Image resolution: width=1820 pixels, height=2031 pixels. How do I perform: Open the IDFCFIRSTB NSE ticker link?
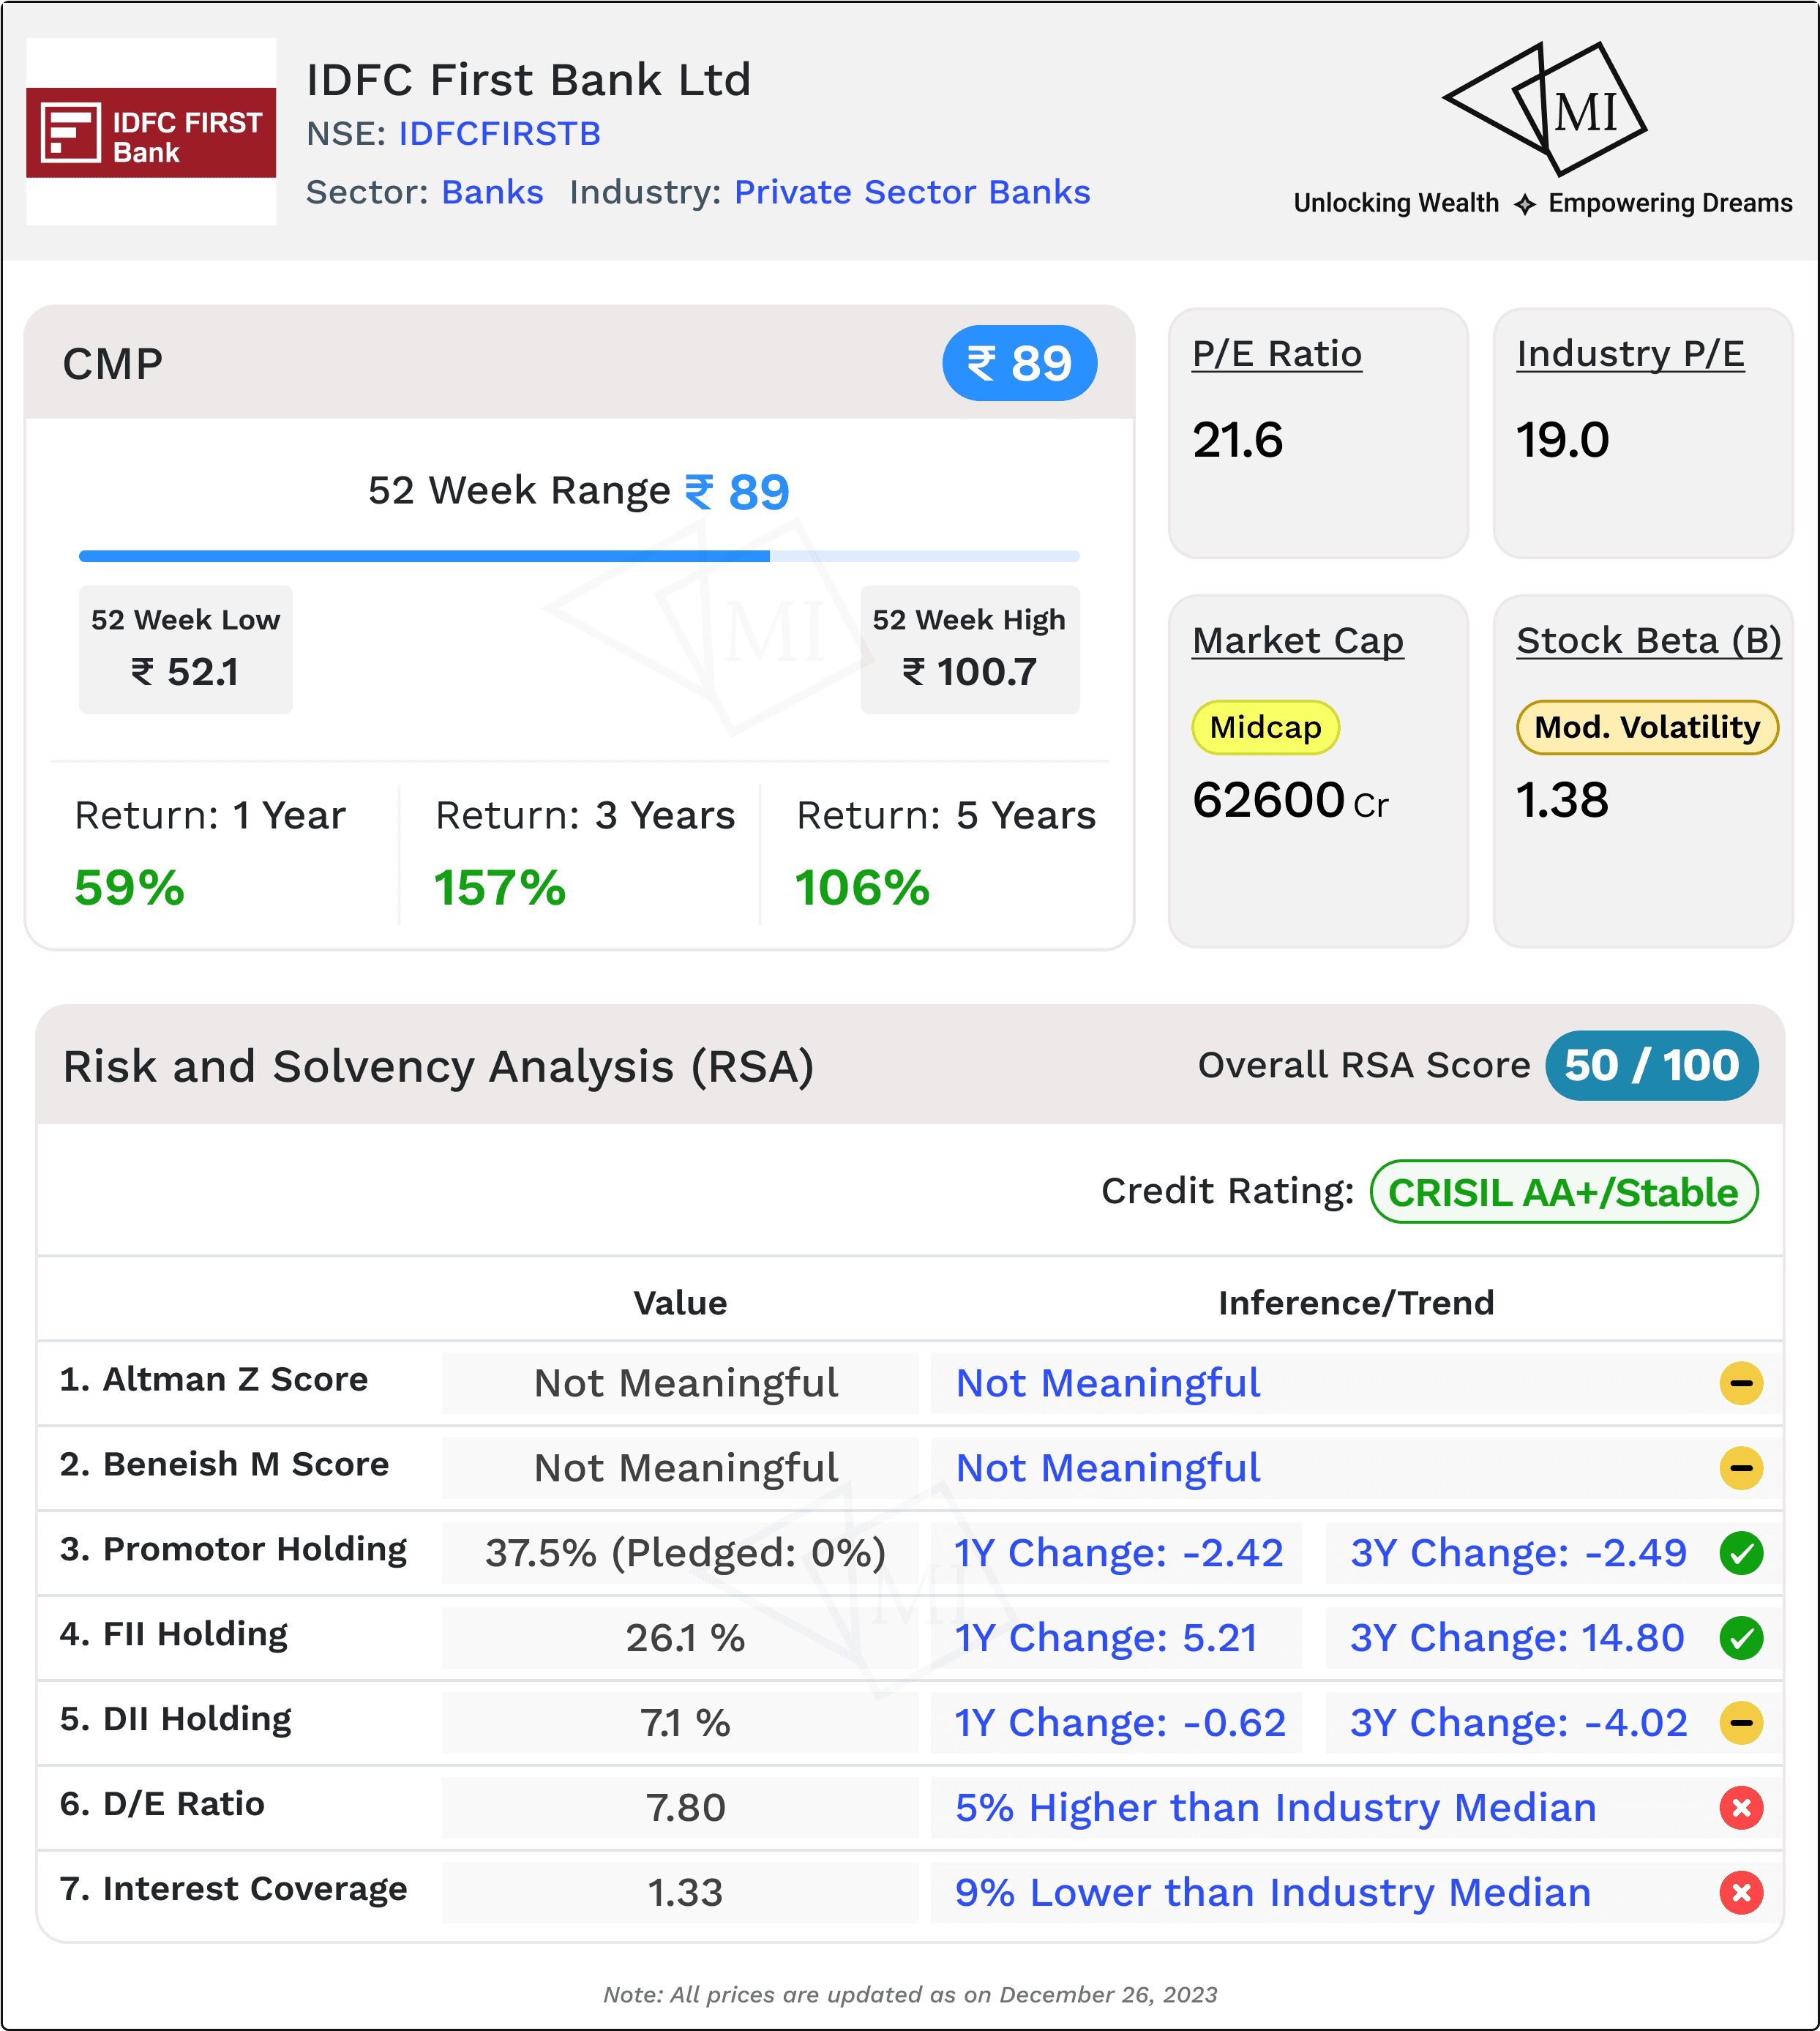500,134
